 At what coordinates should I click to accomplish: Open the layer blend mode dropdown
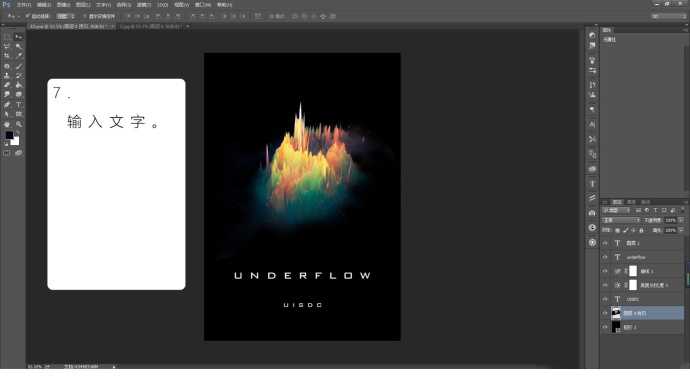click(x=621, y=220)
